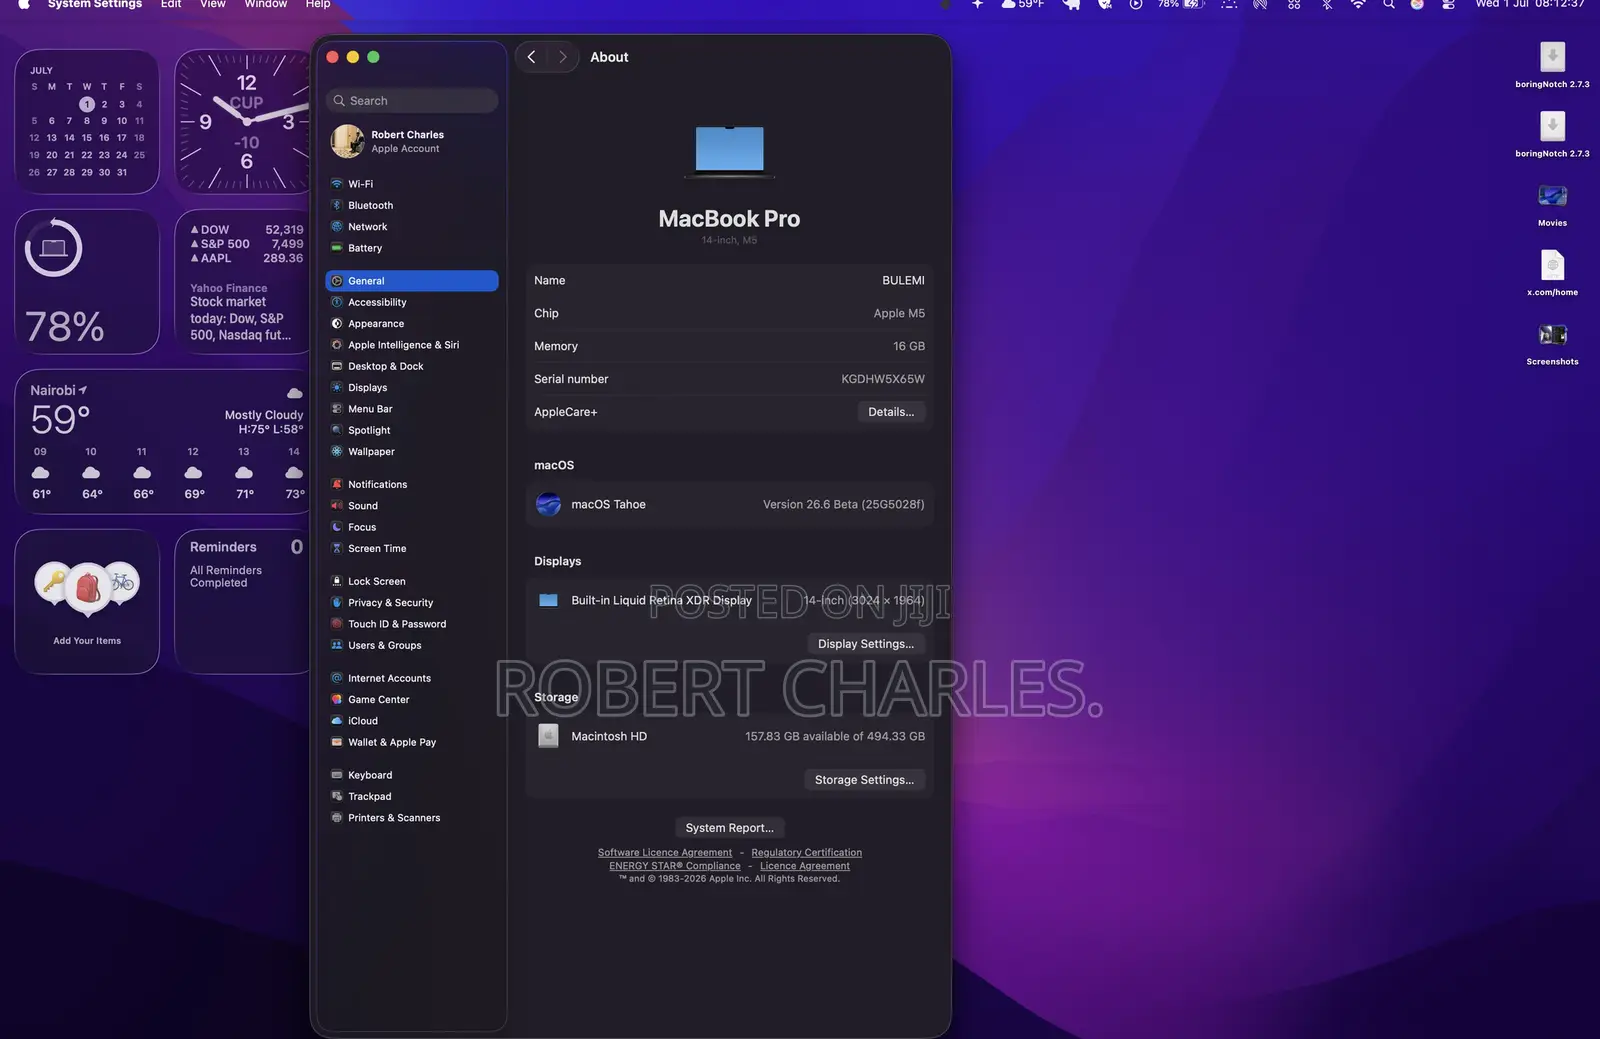Click the Wi-Fi icon in menu bar
Image resolution: width=1600 pixels, height=1039 pixels.
(x=1358, y=5)
